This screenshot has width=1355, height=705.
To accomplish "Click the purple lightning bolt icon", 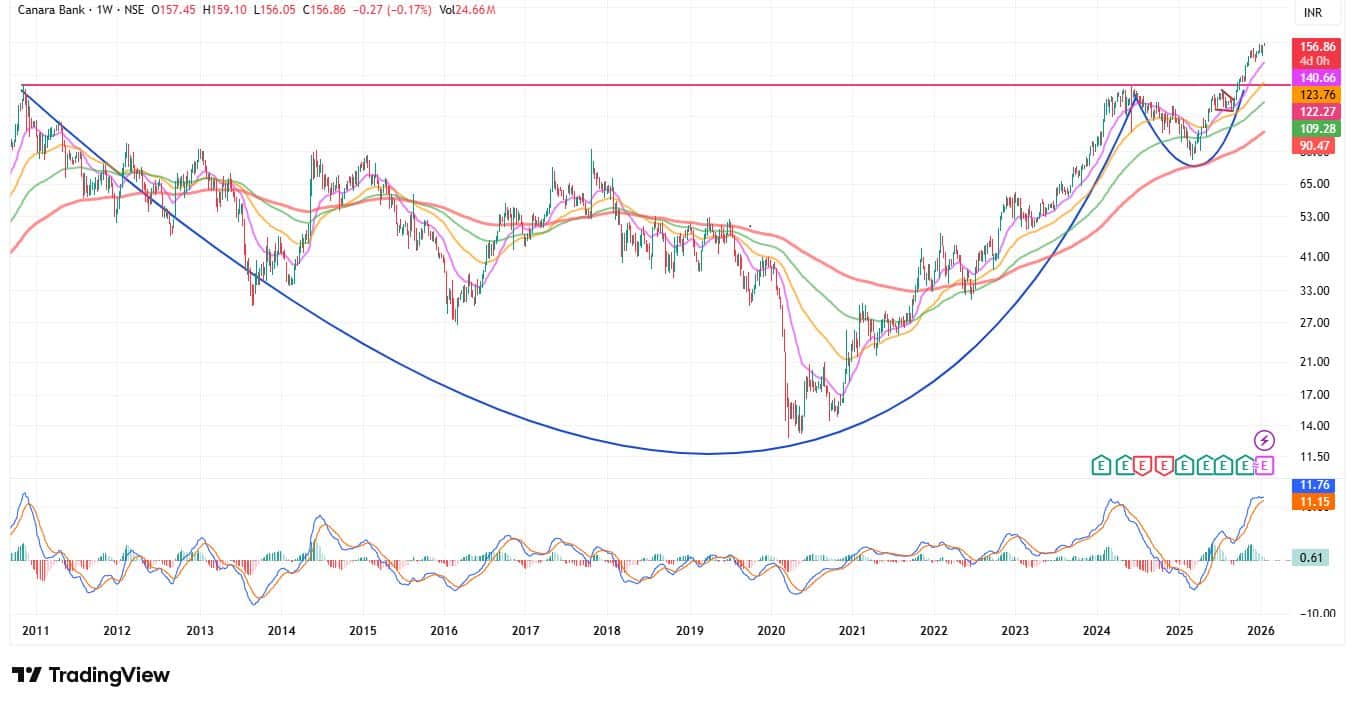I will pyautogui.click(x=1264, y=440).
